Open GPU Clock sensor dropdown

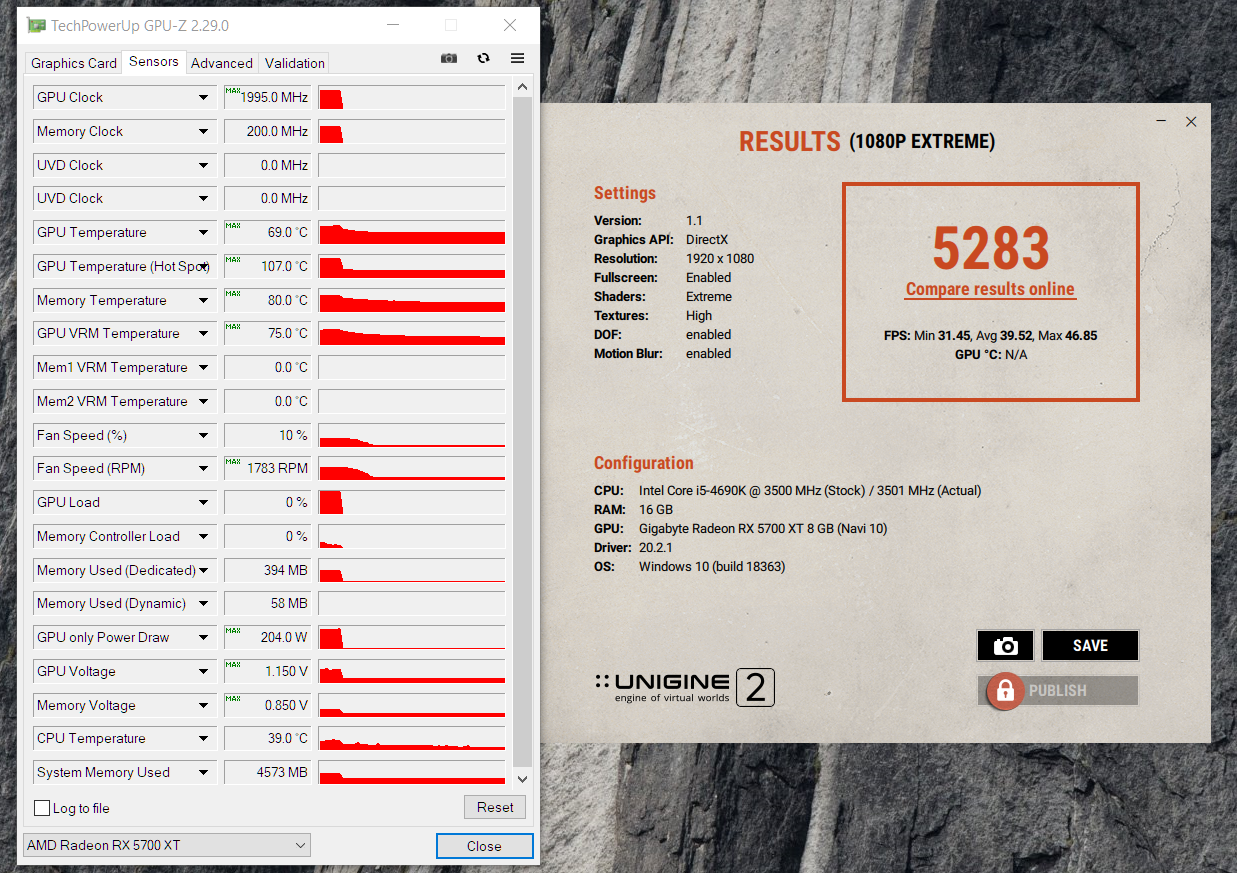[204, 97]
